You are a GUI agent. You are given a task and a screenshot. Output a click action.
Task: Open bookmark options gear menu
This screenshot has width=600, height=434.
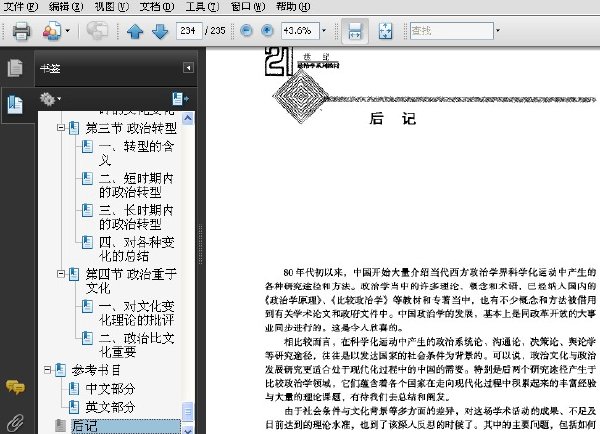50,99
